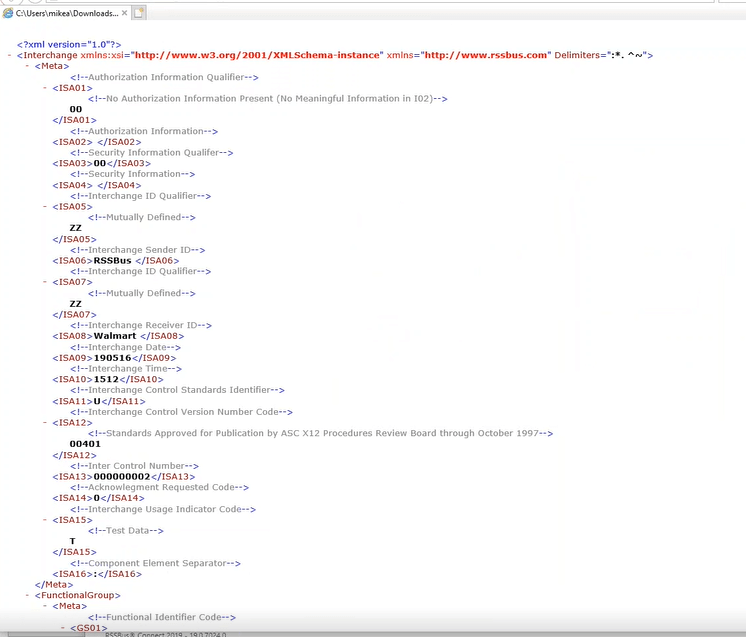Click the Mutually Defined comment under ISA05
The width and height of the screenshot is (746, 637).
click(x=142, y=217)
